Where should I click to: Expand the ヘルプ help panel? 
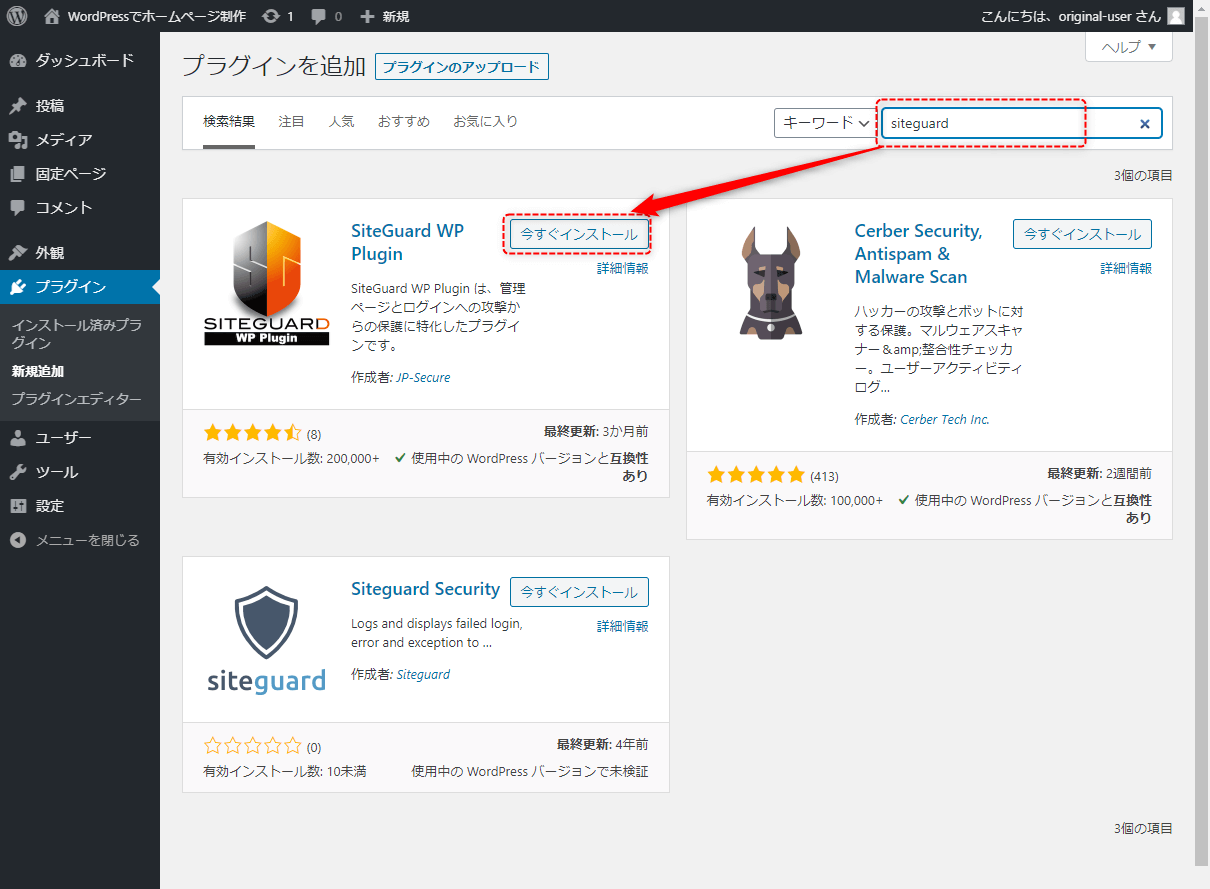pos(1129,47)
